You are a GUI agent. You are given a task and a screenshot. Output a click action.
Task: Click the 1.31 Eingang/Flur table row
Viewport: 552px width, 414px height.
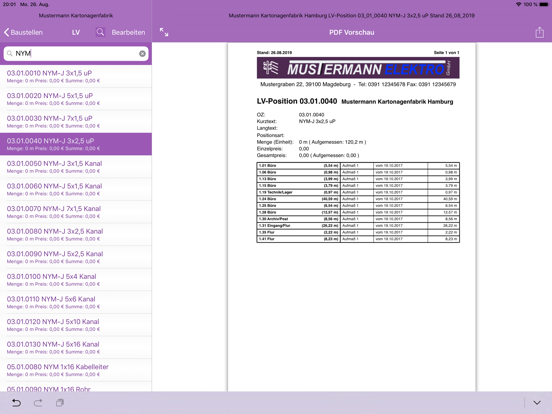(x=358, y=225)
